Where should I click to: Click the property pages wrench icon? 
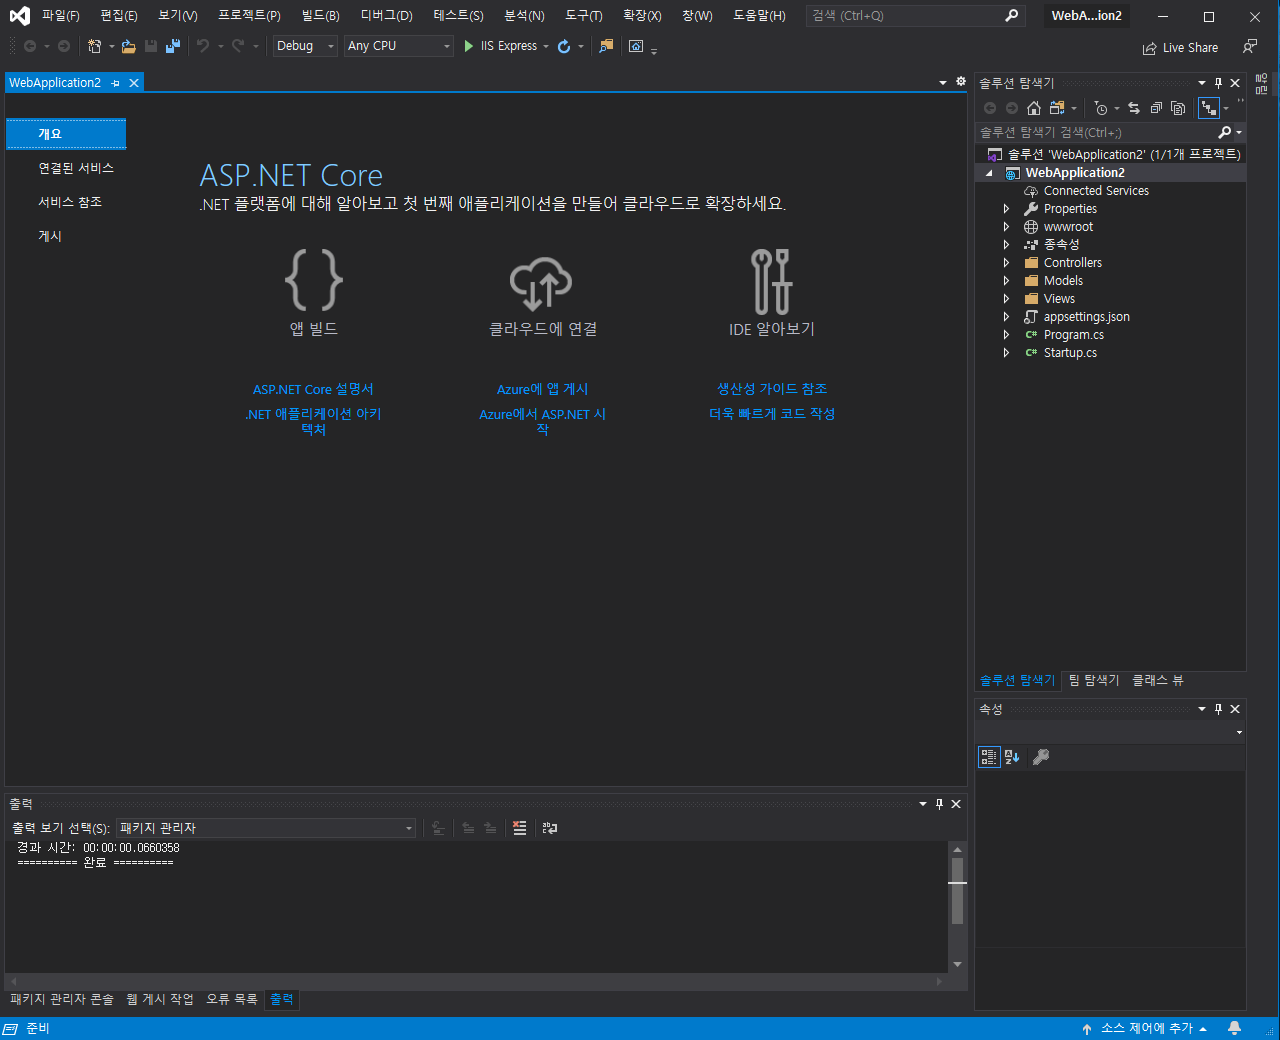[x=1041, y=757]
